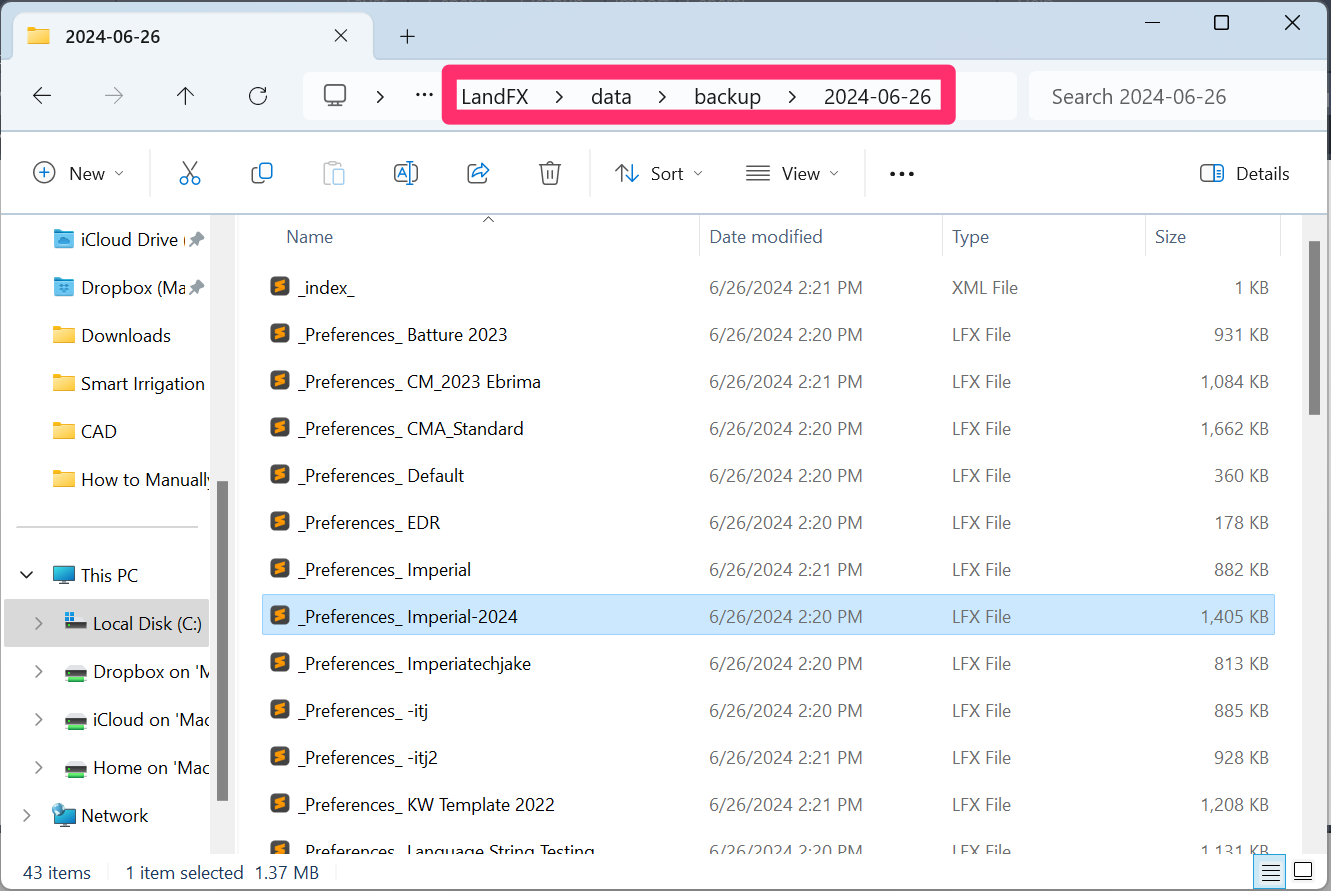1331x891 pixels.
Task: Click the backup breadcrumb
Action: point(728,97)
